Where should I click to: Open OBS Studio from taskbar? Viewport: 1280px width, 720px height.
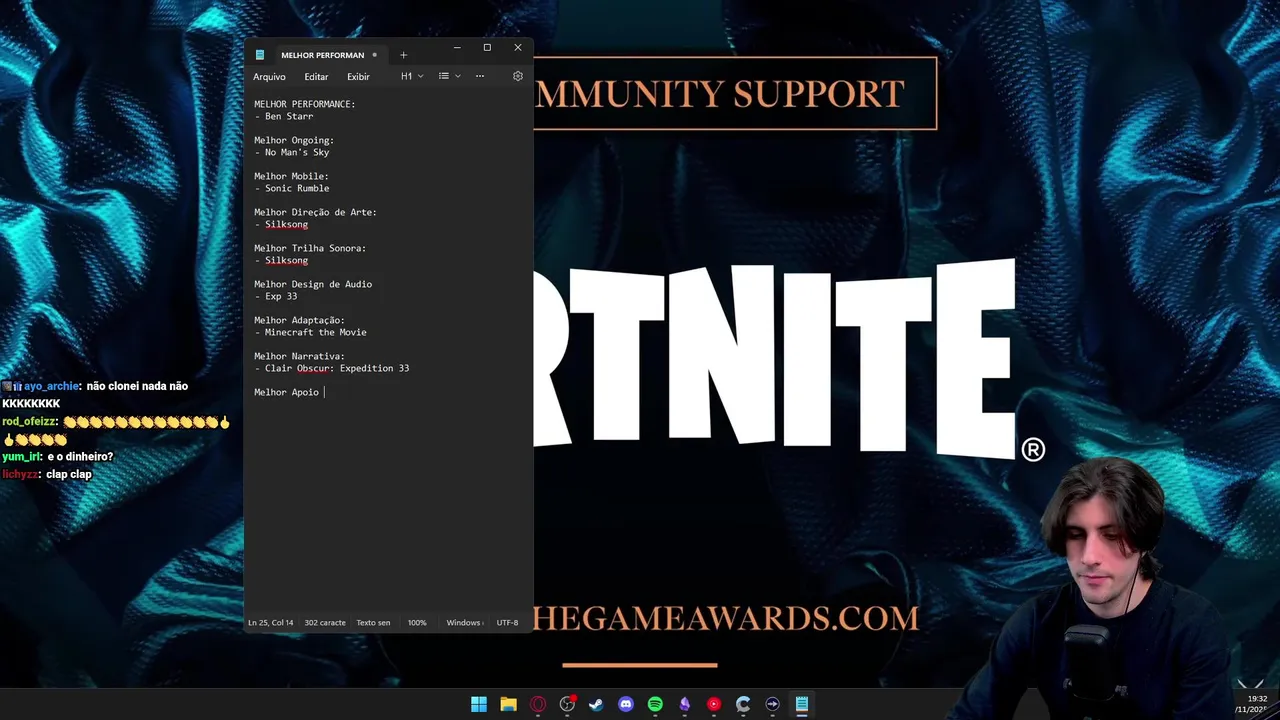point(567,704)
